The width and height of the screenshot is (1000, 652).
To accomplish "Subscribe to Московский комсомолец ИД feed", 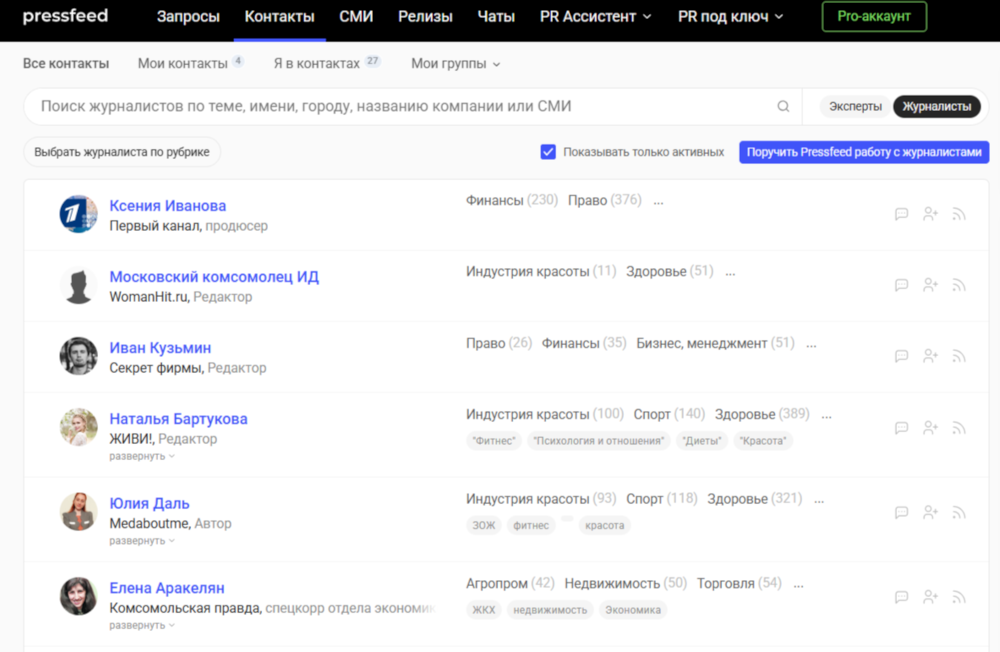I will click(959, 285).
